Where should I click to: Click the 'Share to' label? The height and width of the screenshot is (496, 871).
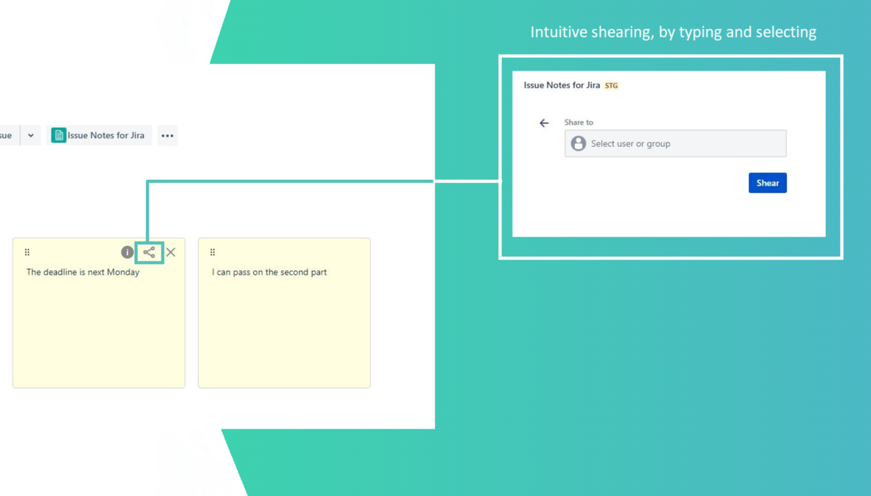click(x=579, y=122)
